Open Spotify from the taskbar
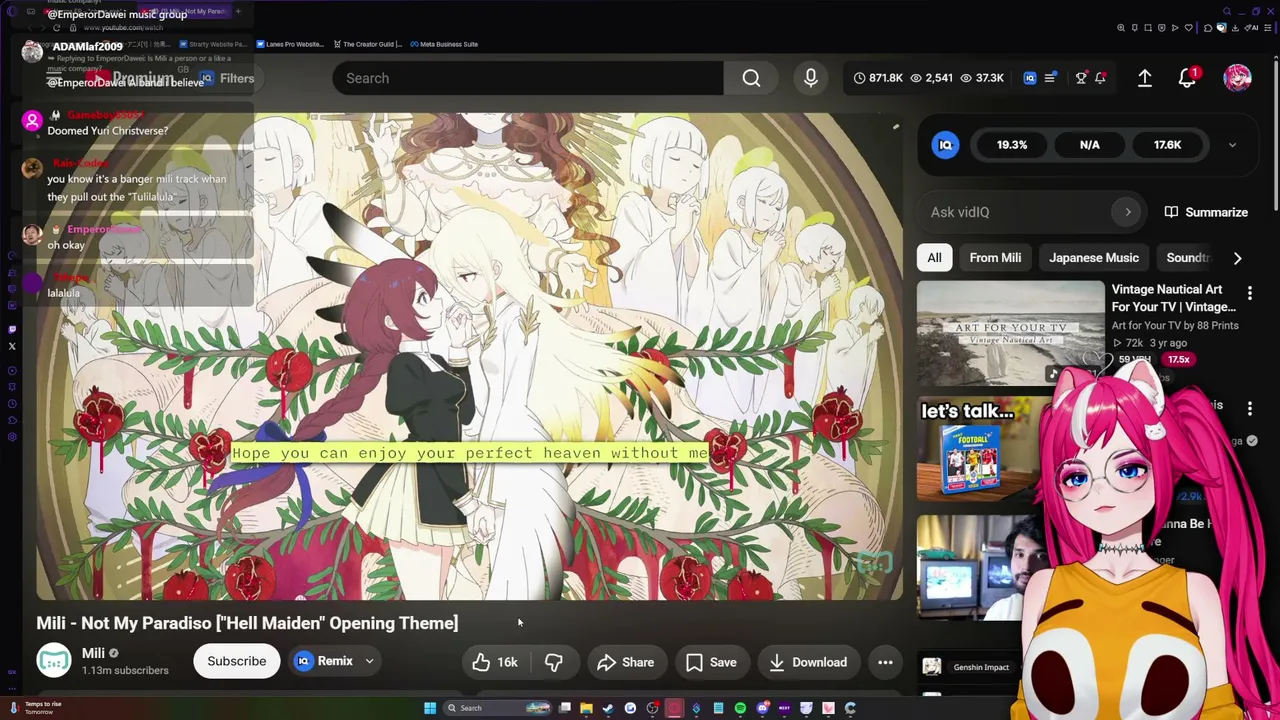Viewport: 1280px width, 720px height. 740,708
